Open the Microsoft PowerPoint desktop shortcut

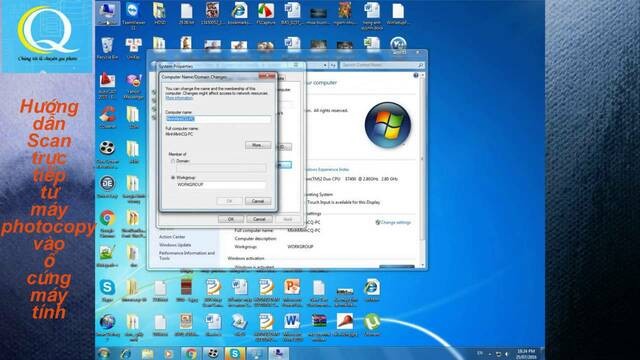tap(292, 292)
